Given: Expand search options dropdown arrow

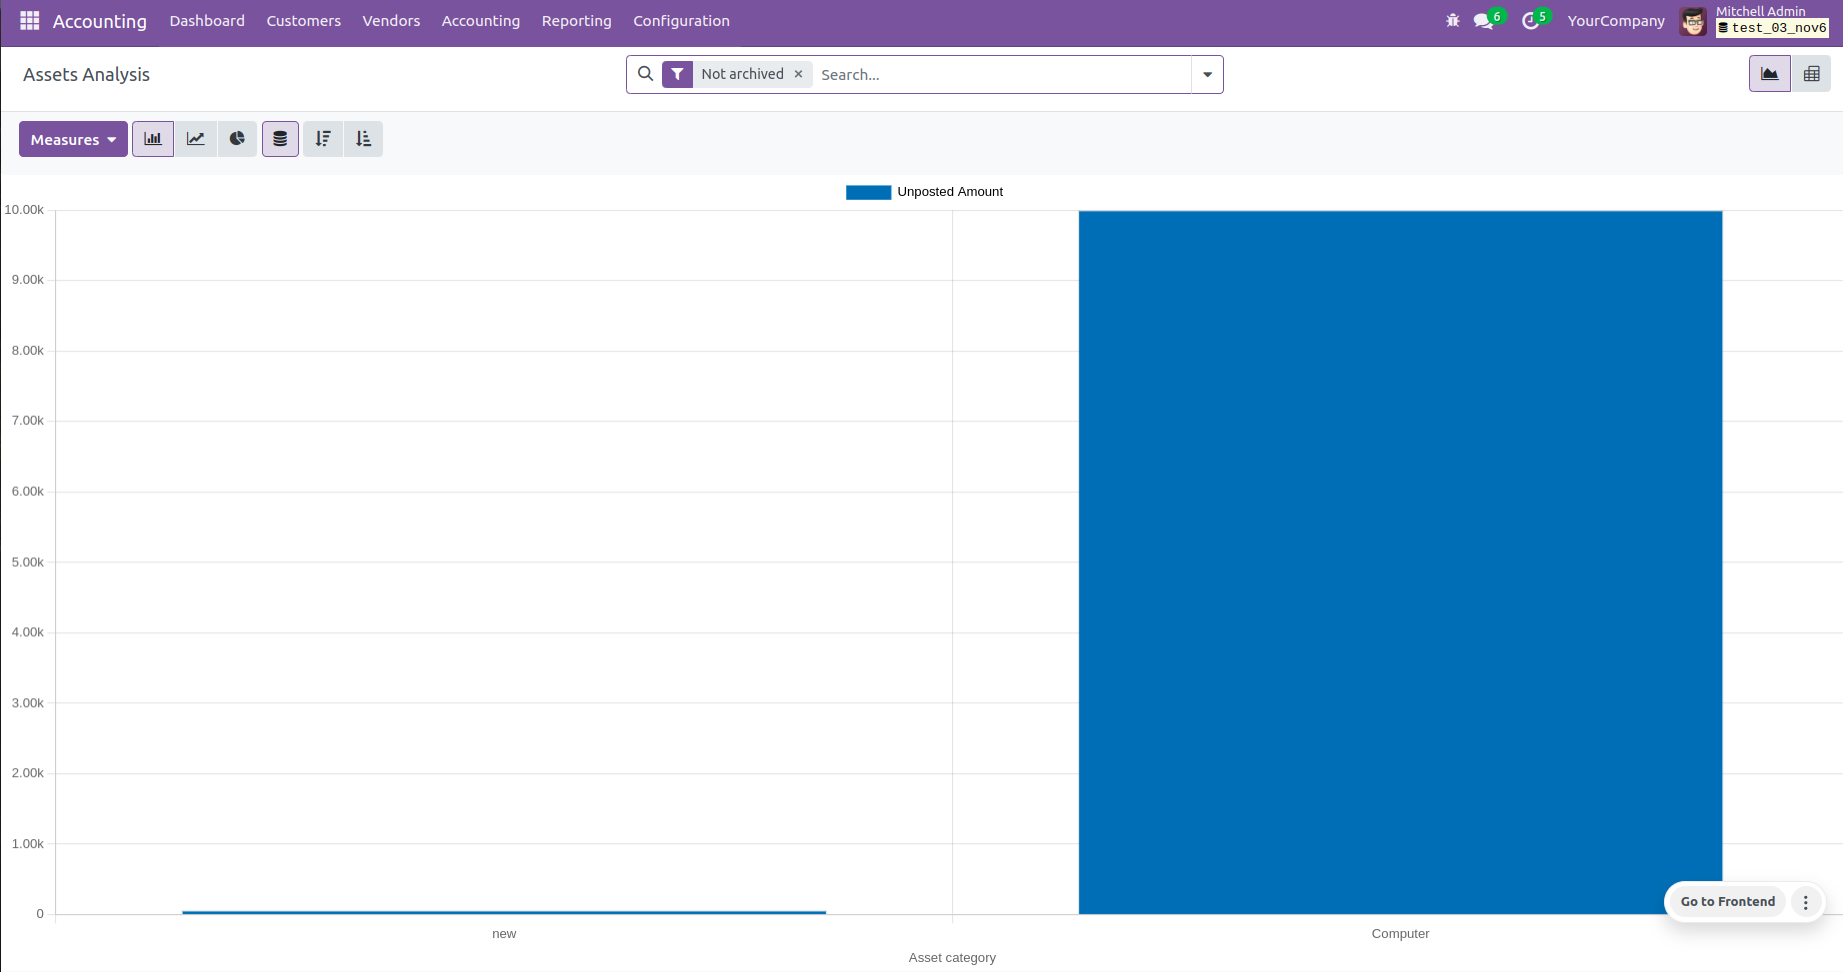Looking at the screenshot, I should (1207, 75).
